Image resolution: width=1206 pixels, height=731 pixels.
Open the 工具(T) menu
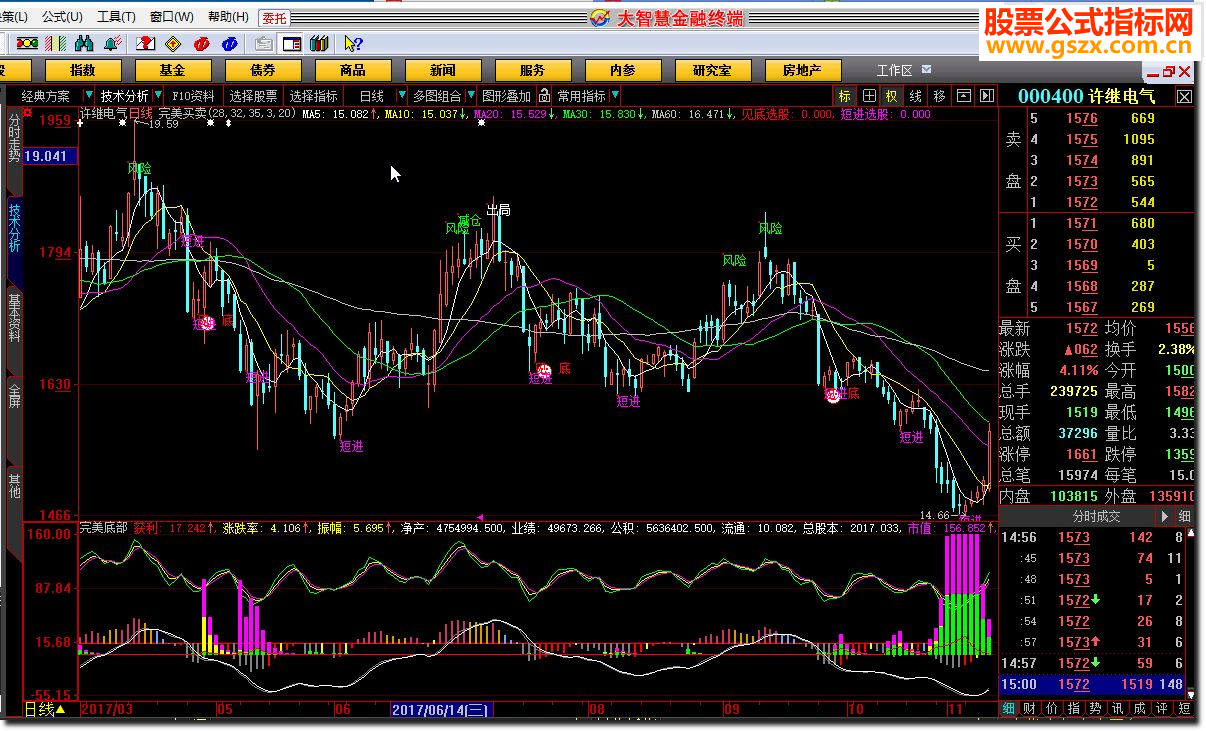click(x=116, y=17)
